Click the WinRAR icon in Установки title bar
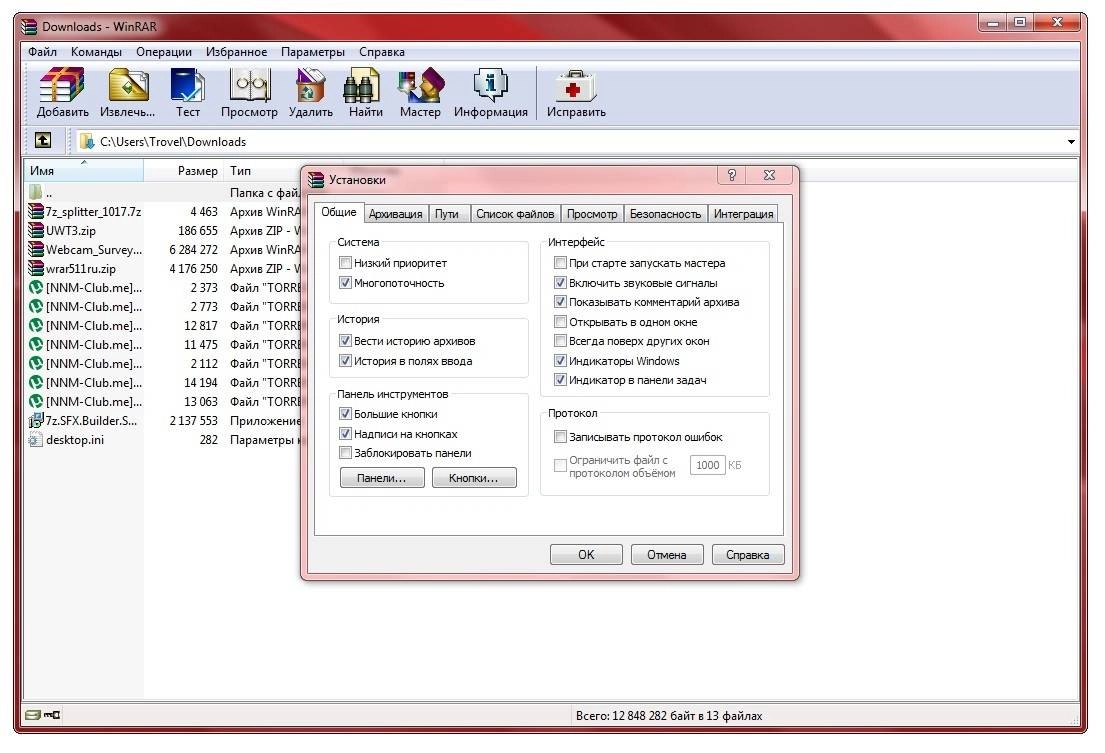 tap(316, 180)
